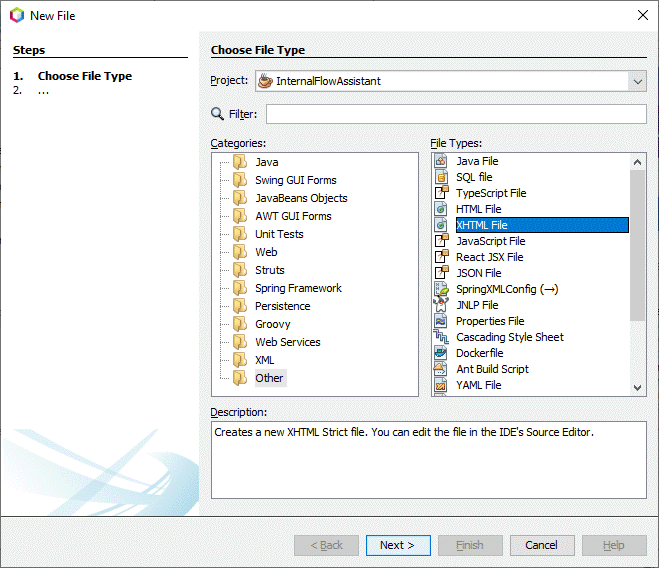Select the XML category
Viewport: 659px width, 568px height.
coord(265,360)
